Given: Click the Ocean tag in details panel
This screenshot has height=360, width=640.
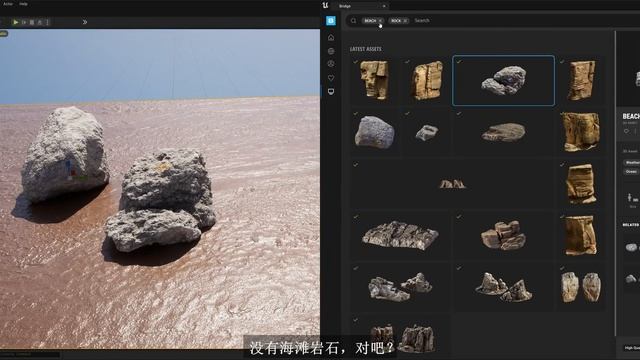Looking at the screenshot, I should [x=631, y=171].
